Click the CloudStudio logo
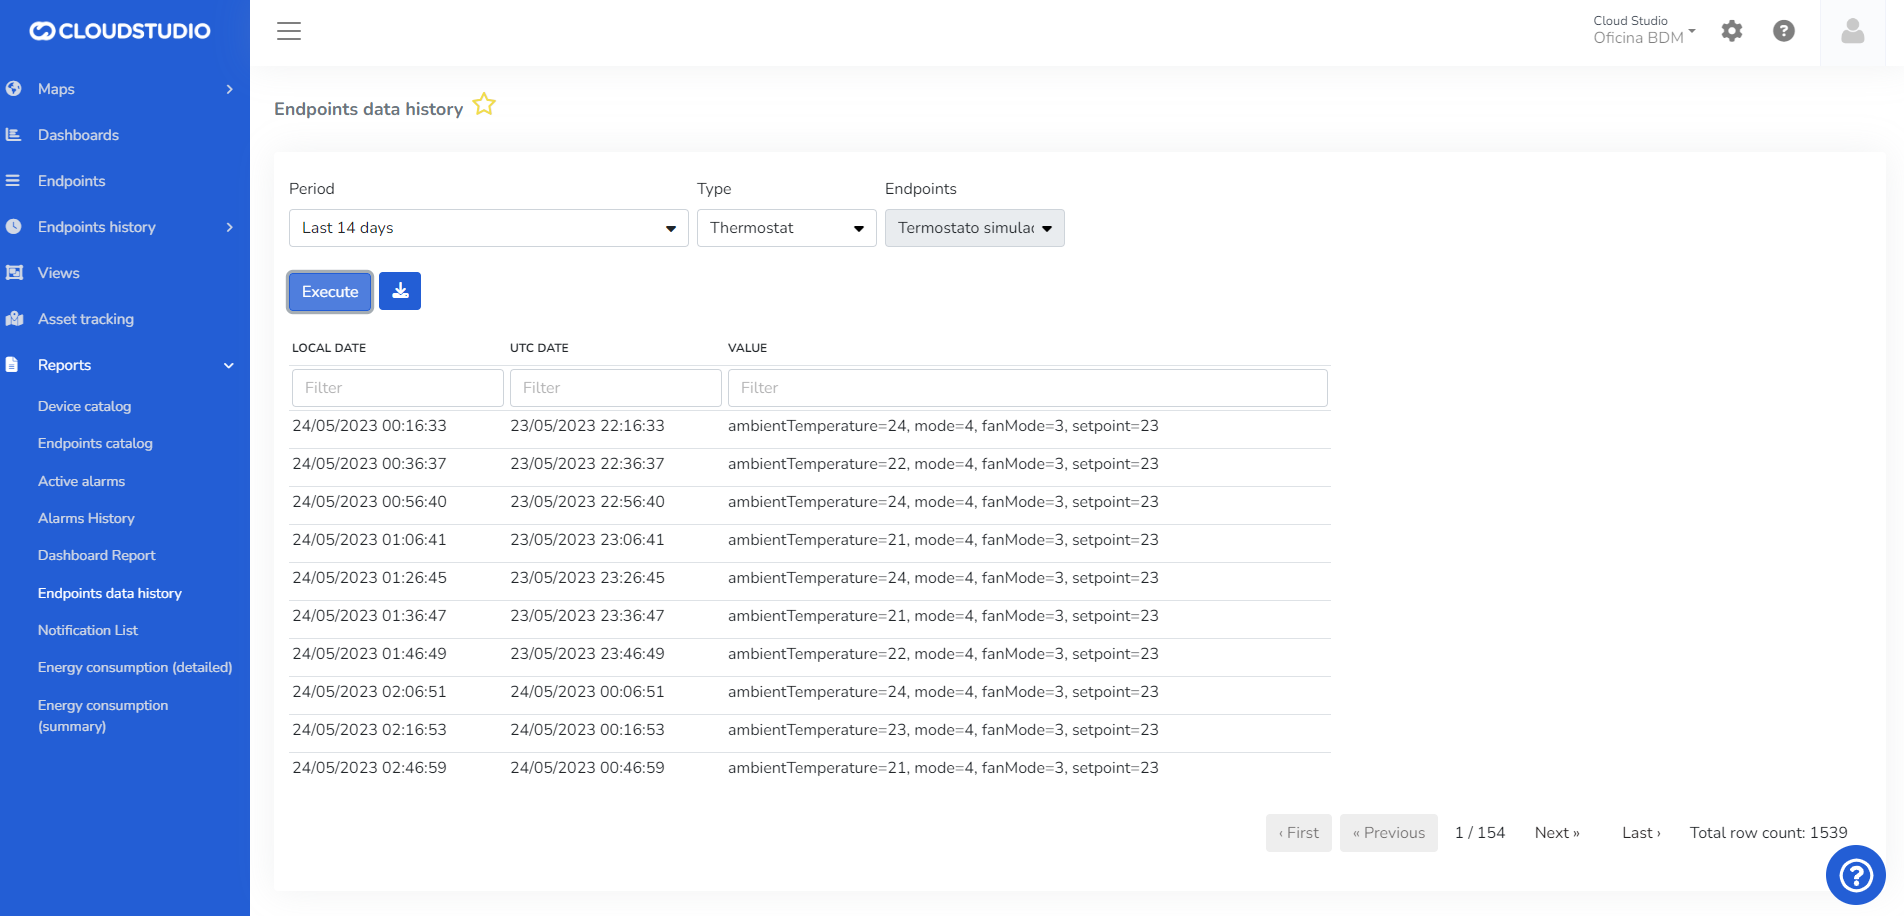The height and width of the screenshot is (916, 1904). click(x=121, y=31)
